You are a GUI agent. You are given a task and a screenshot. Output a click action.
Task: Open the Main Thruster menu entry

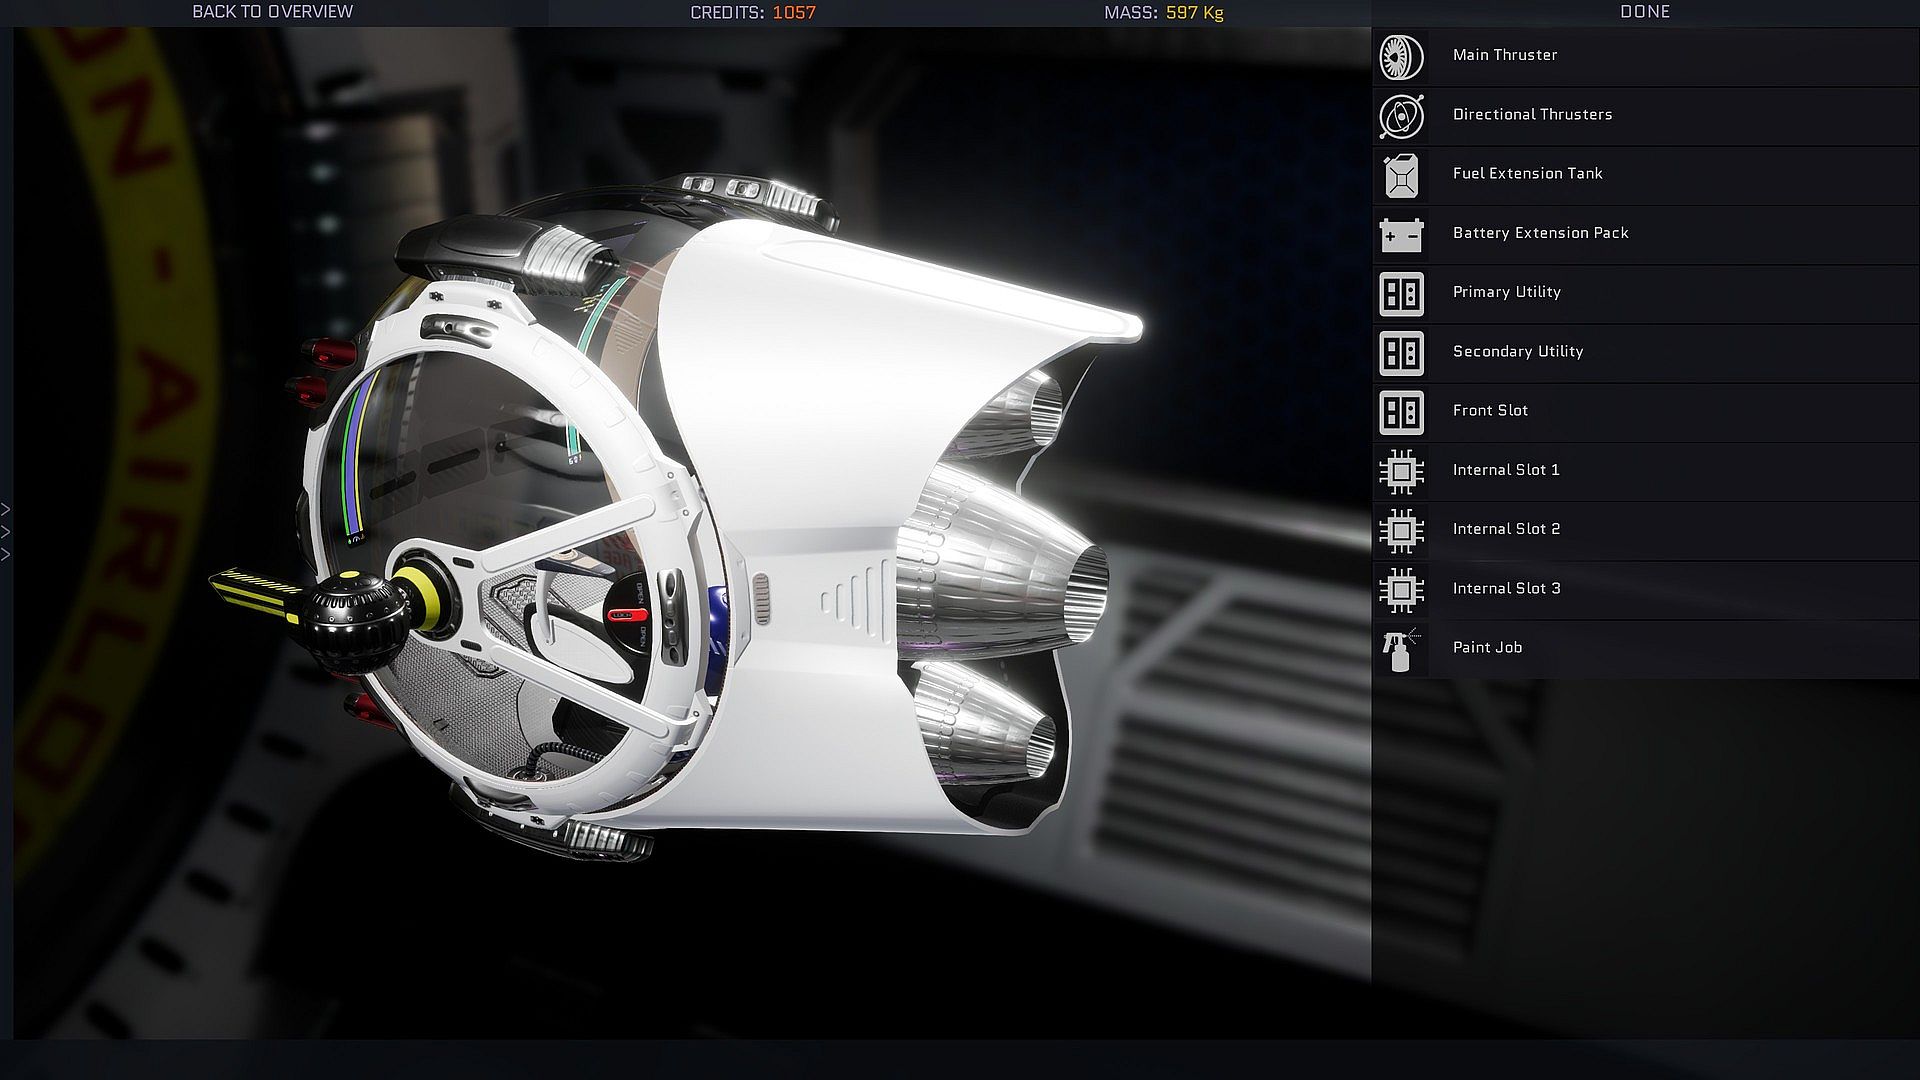click(x=1504, y=55)
